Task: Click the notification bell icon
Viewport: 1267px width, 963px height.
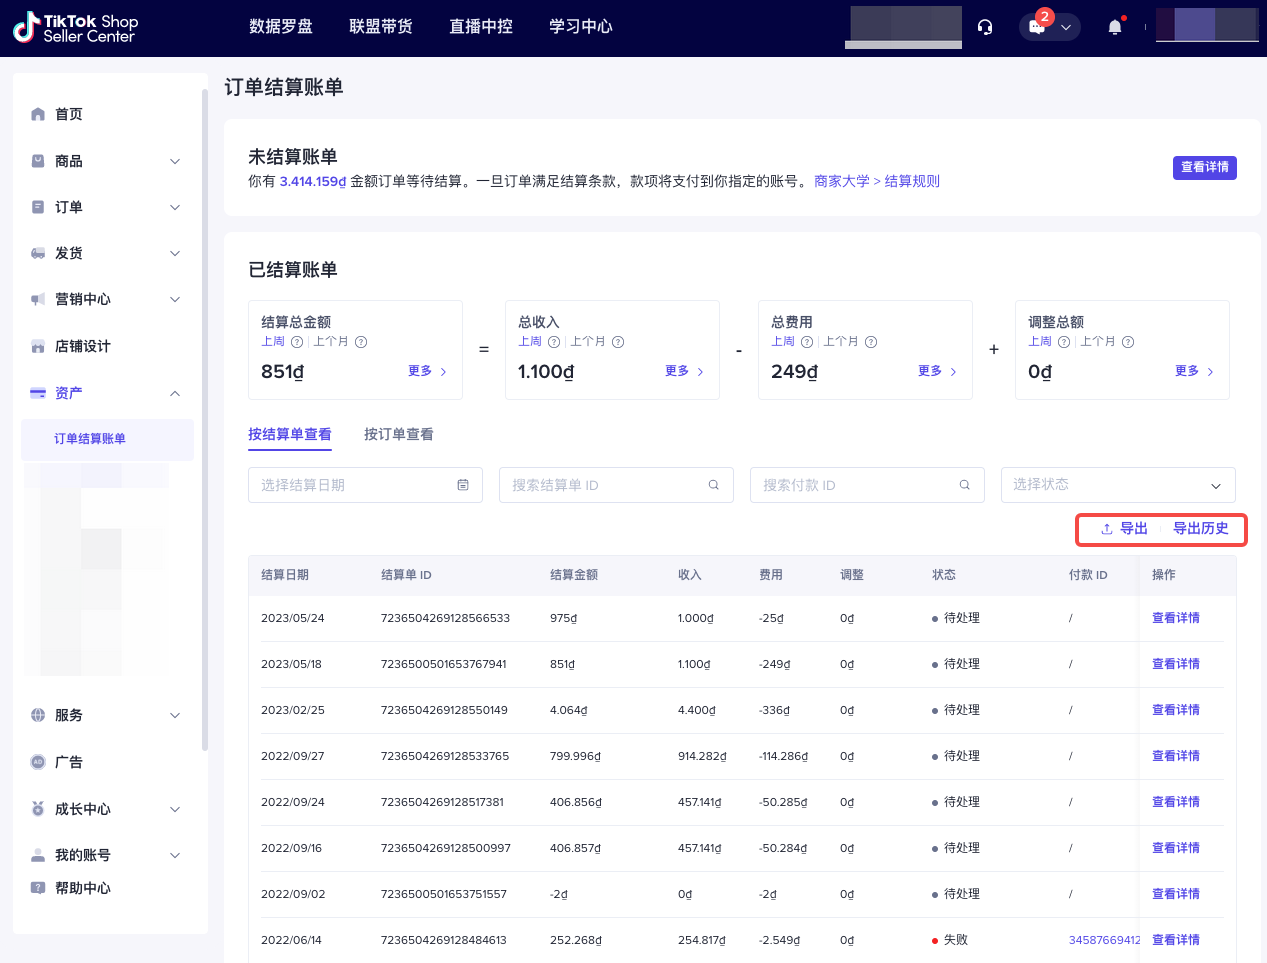Action: (x=1115, y=27)
